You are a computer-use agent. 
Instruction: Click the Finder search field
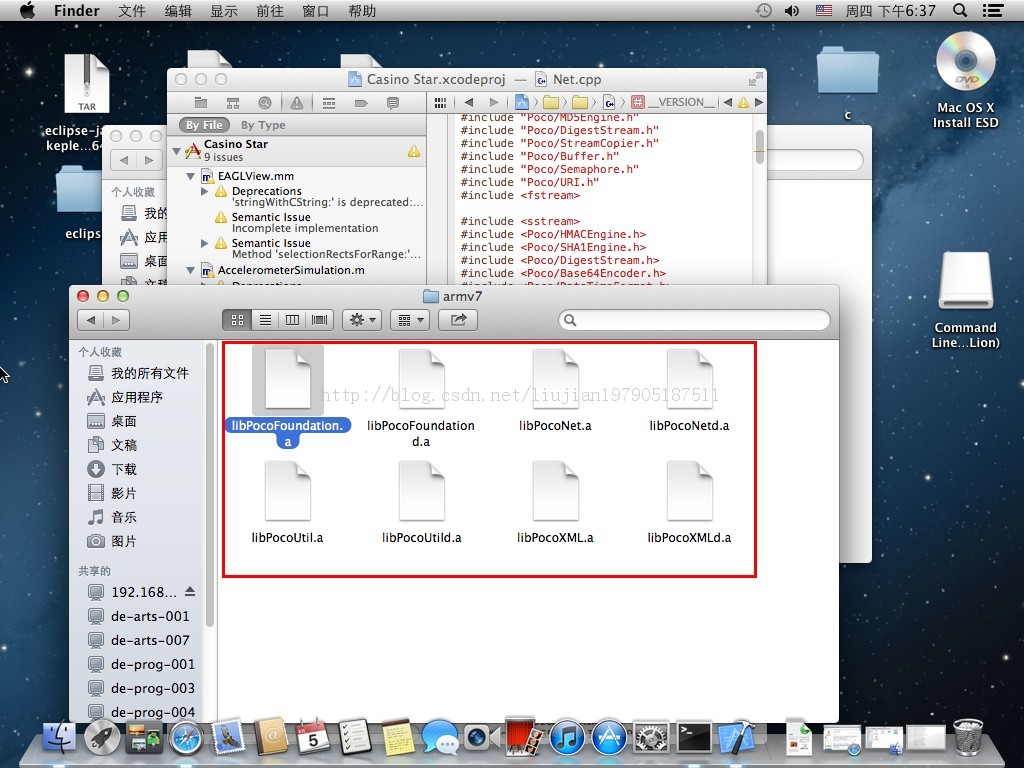click(694, 320)
